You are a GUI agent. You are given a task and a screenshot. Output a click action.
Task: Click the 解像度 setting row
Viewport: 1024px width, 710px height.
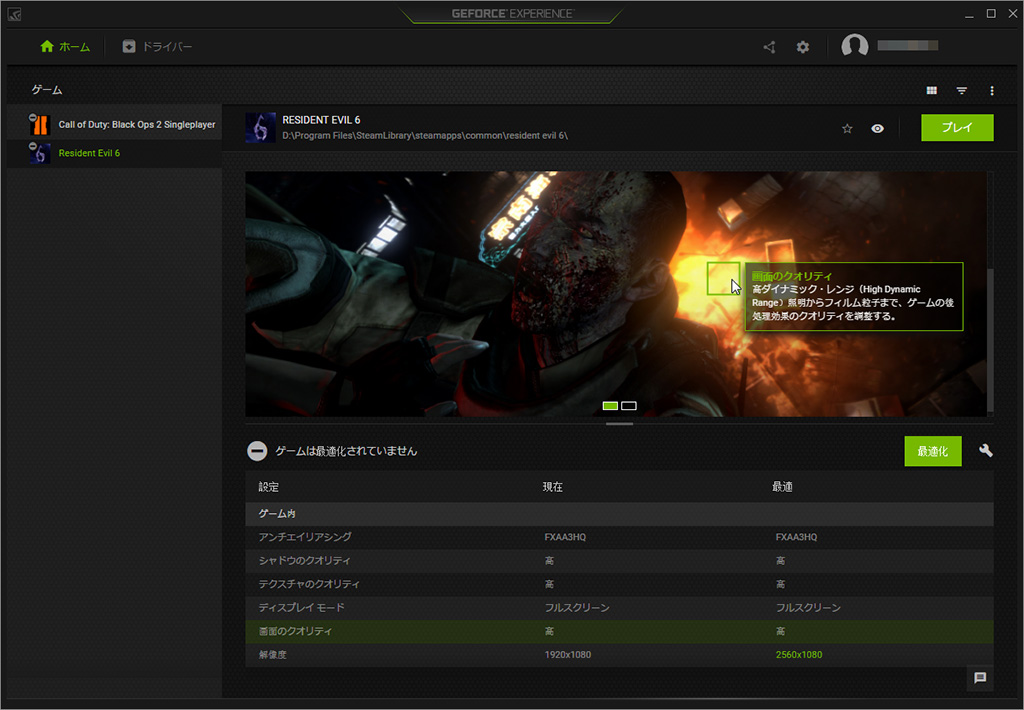(x=619, y=655)
